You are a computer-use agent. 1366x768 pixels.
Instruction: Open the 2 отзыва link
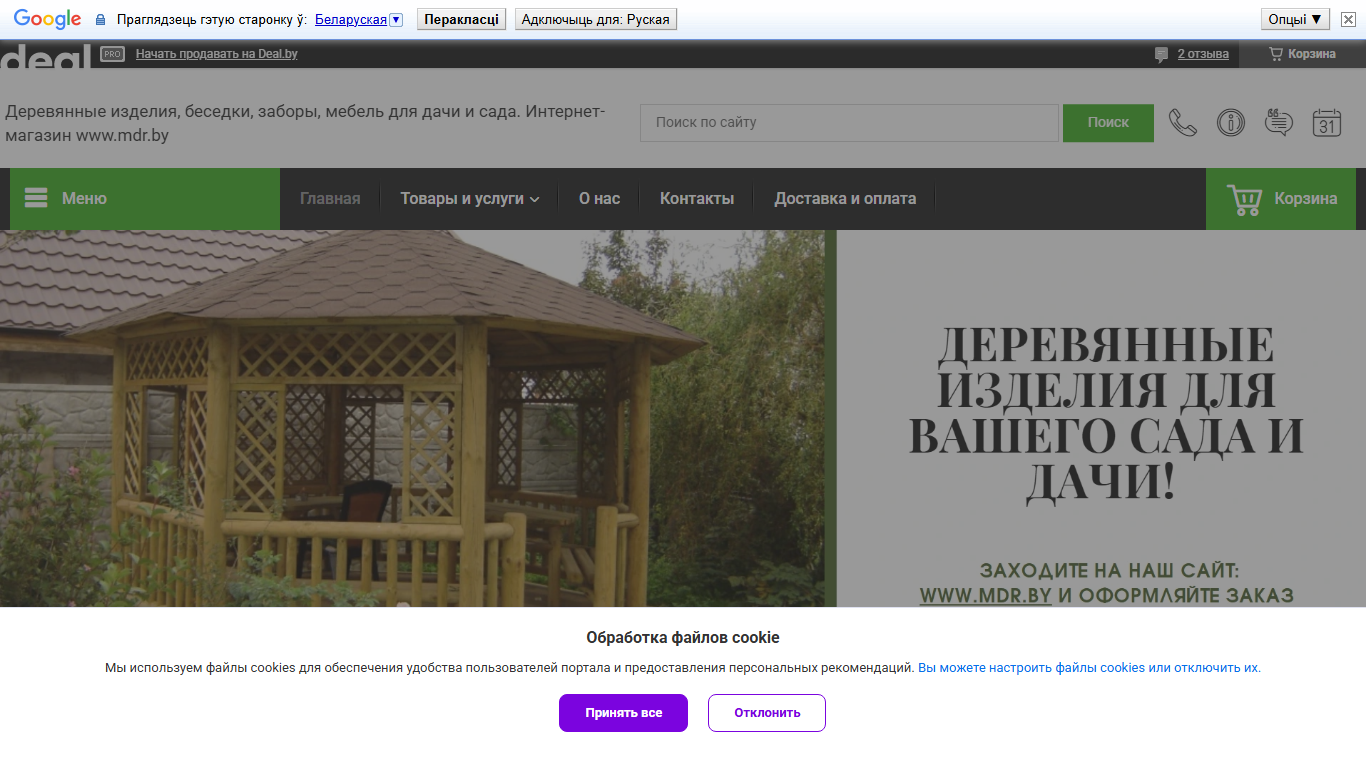(1203, 54)
